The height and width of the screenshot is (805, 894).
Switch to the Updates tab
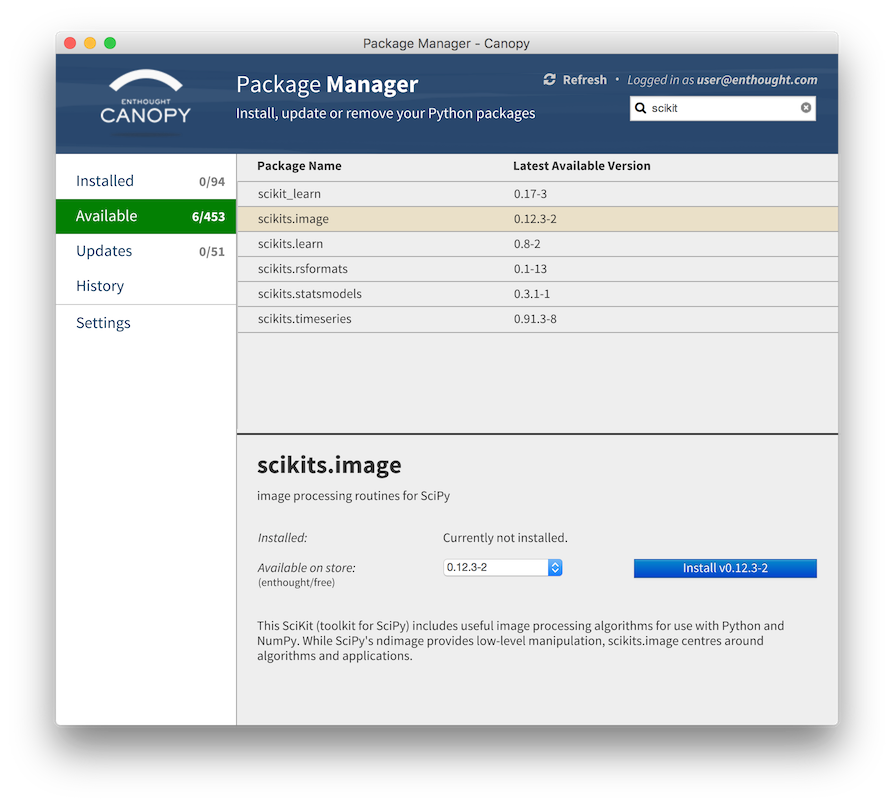pos(145,251)
